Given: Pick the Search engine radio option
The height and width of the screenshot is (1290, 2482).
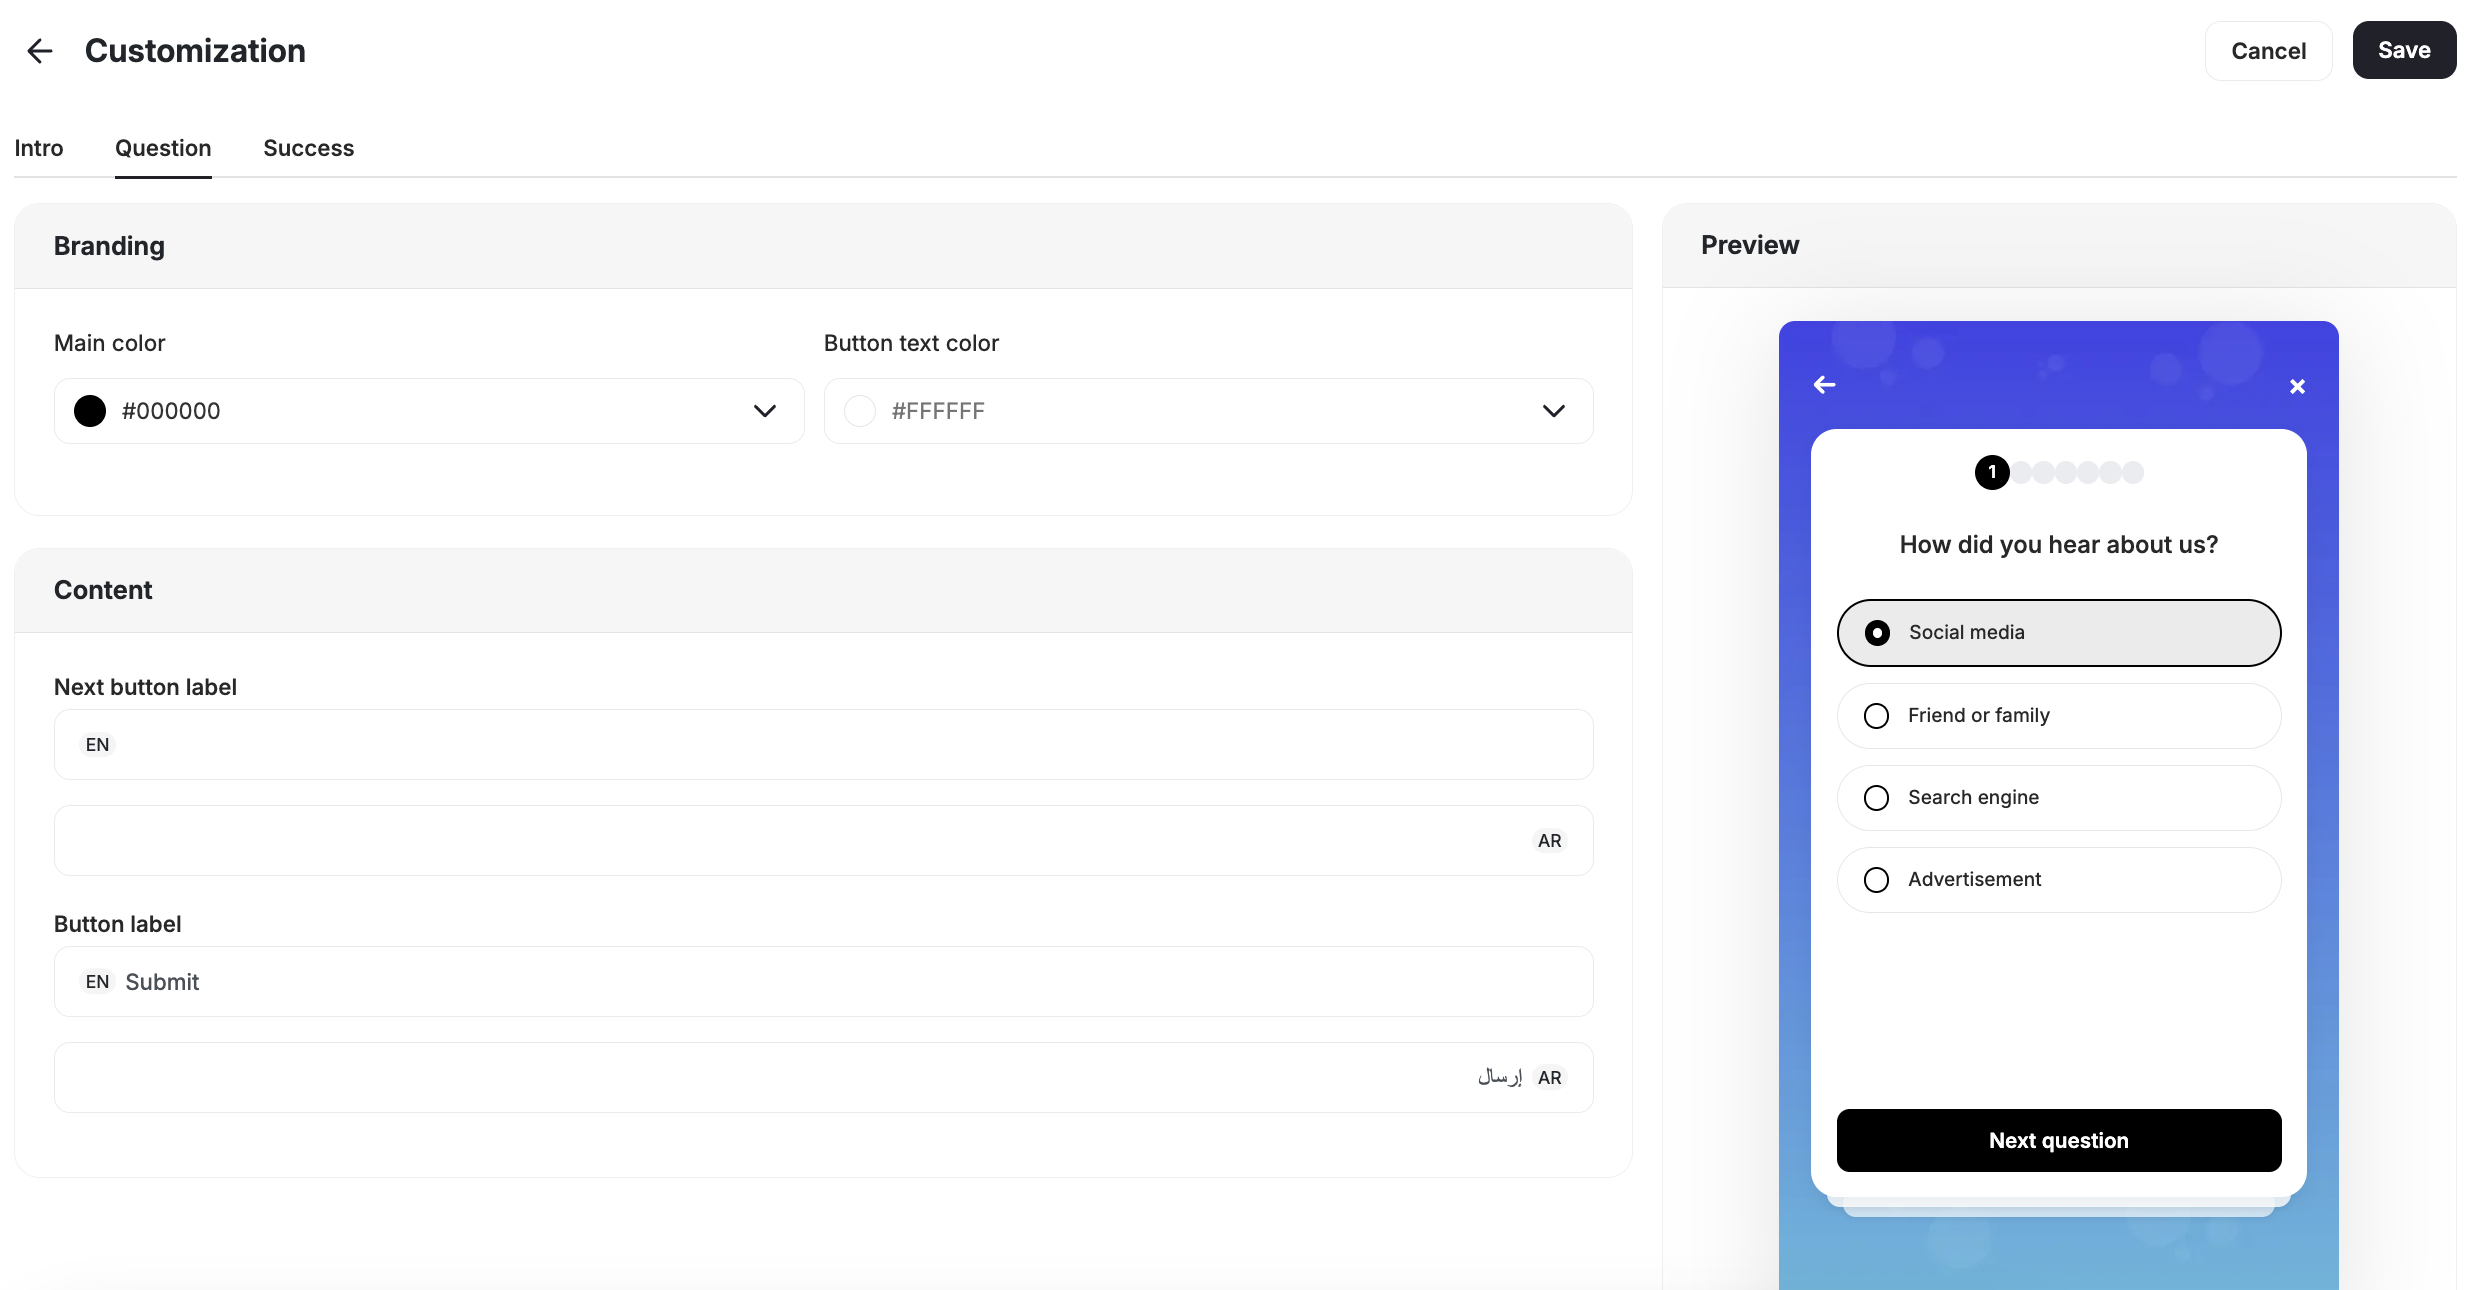Looking at the screenshot, I should [2059, 798].
